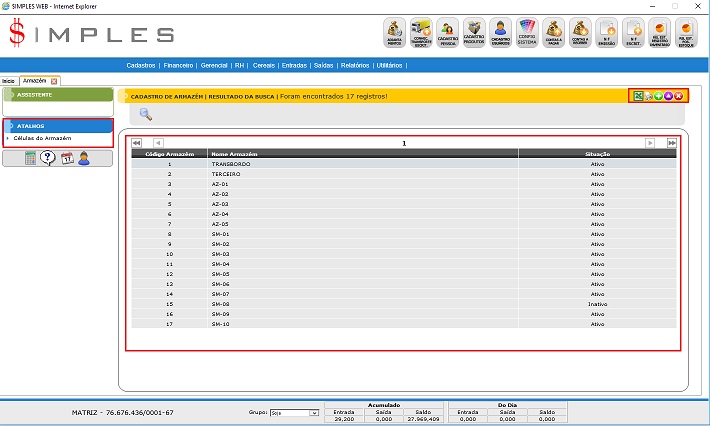The width and height of the screenshot is (710, 426).
Task: Click the user profile icon in sidebar
Action: [84, 157]
